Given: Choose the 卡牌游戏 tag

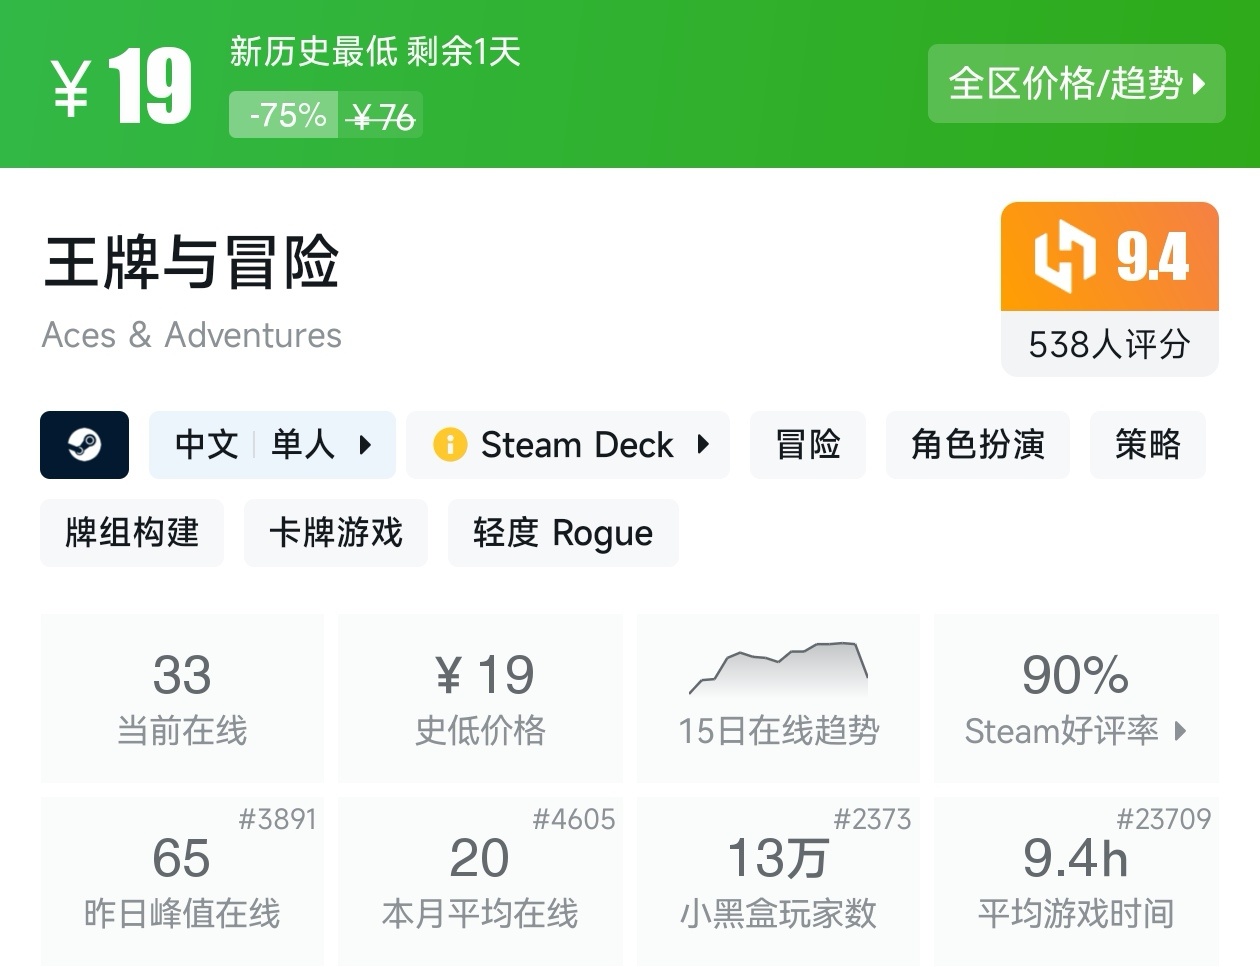Looking at the screenshot, I should [335, 533].
